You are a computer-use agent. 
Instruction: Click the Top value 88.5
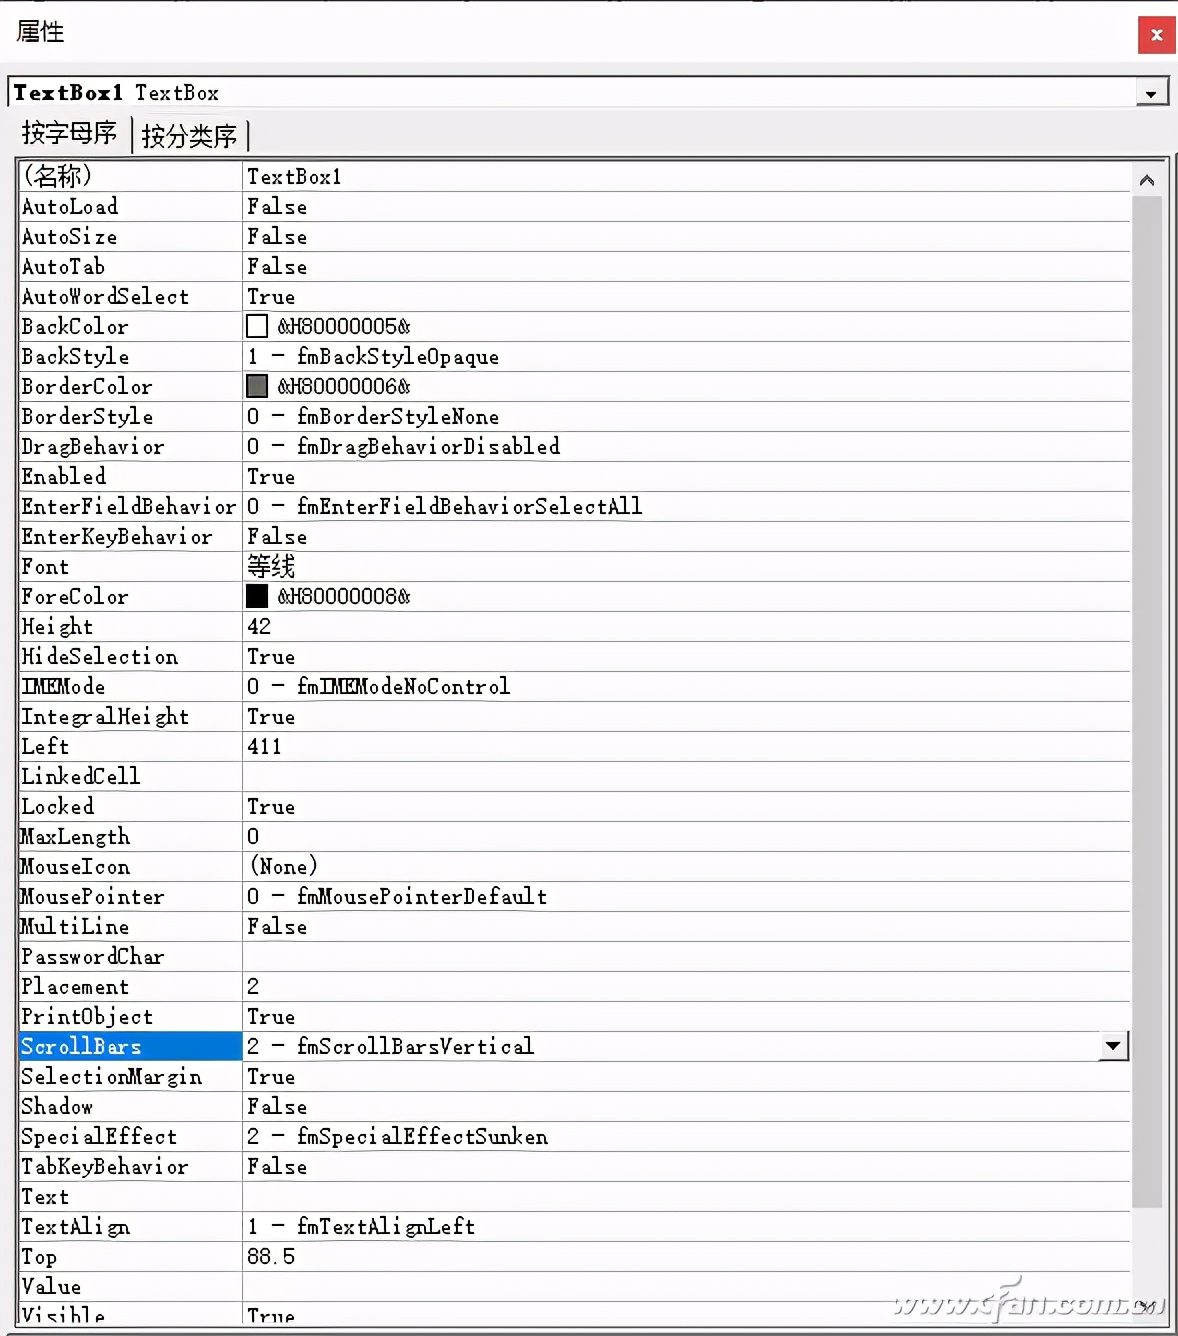pyautogui.click(x=271, y=1256)
